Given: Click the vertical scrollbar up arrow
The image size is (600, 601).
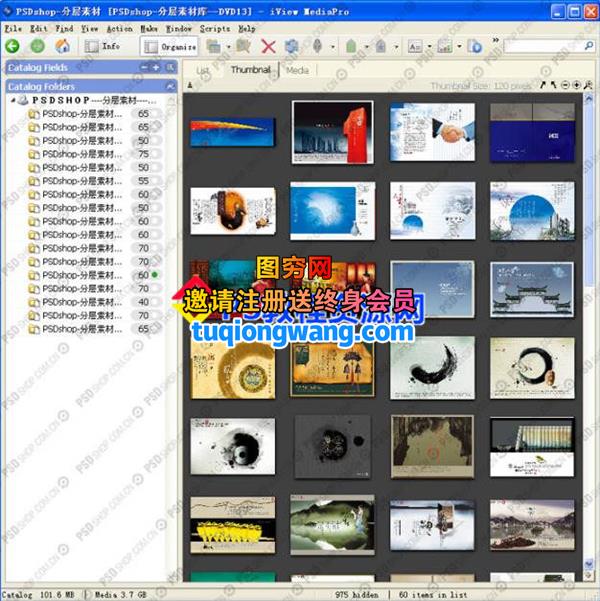Looking at the screenshot, I should coord(588,99).
